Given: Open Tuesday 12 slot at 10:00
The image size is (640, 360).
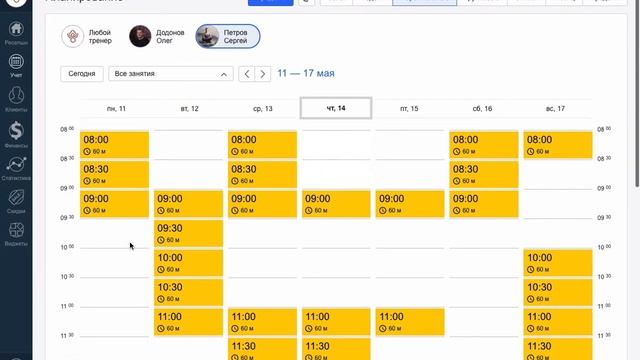Looking at the screenshot, I should [188, 262].
